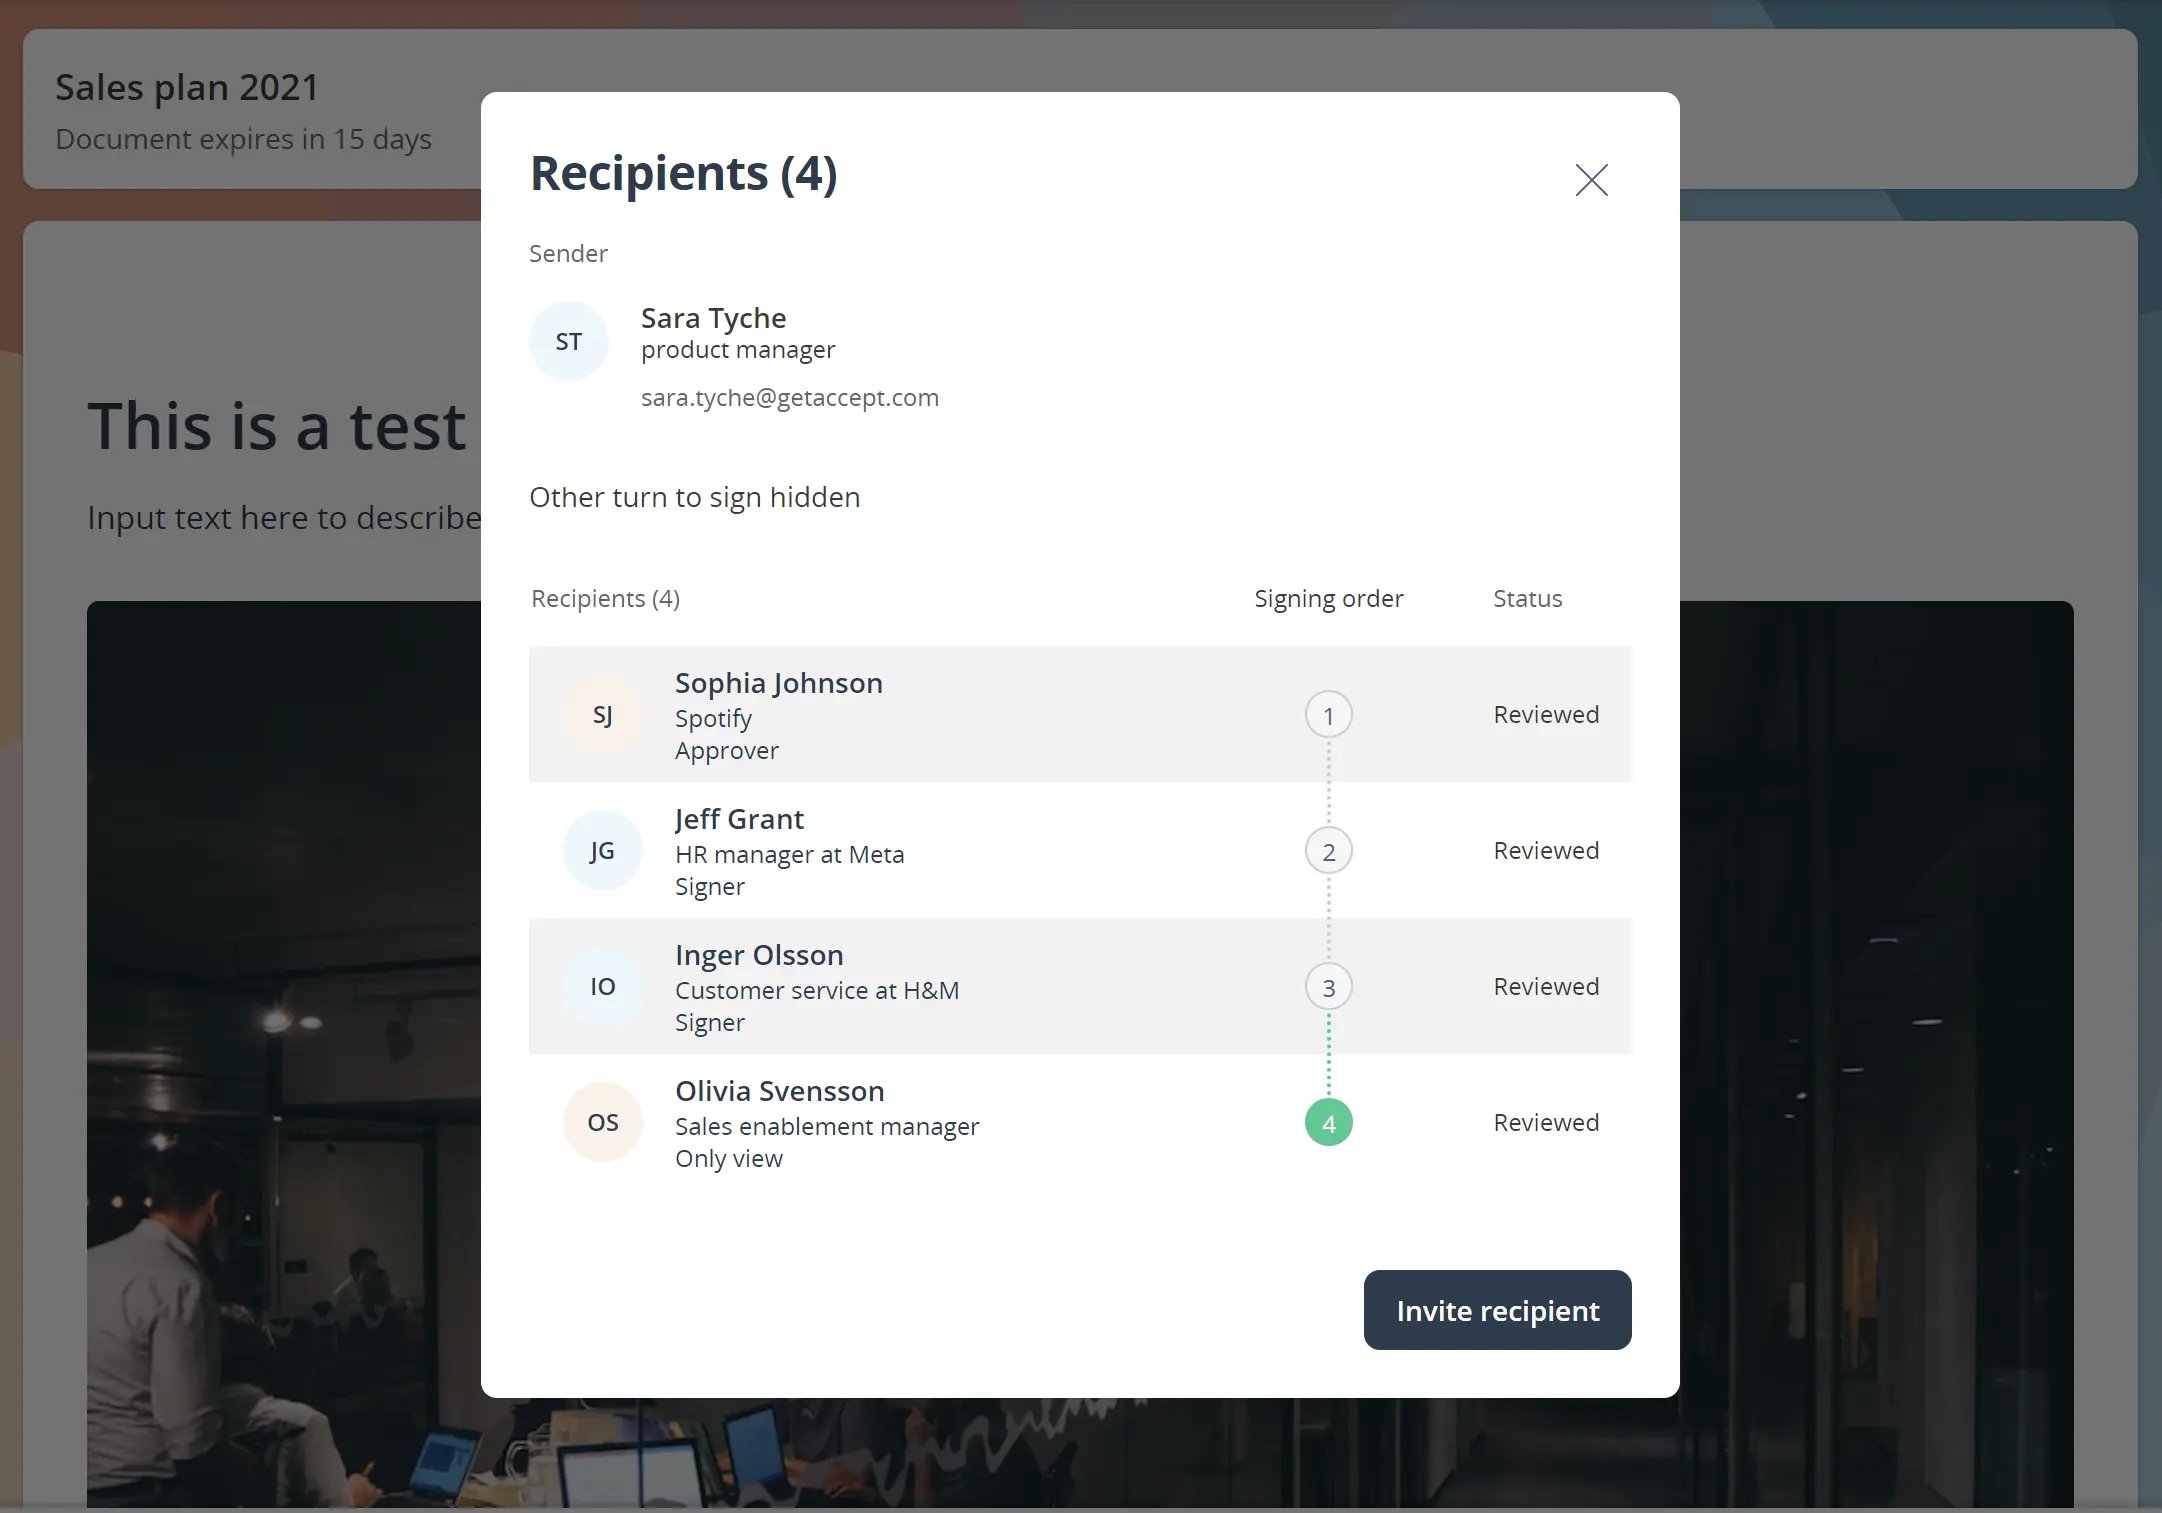Click the Recipients (4) list header
Screen dimensions: 2162x1513
(606, 599)
